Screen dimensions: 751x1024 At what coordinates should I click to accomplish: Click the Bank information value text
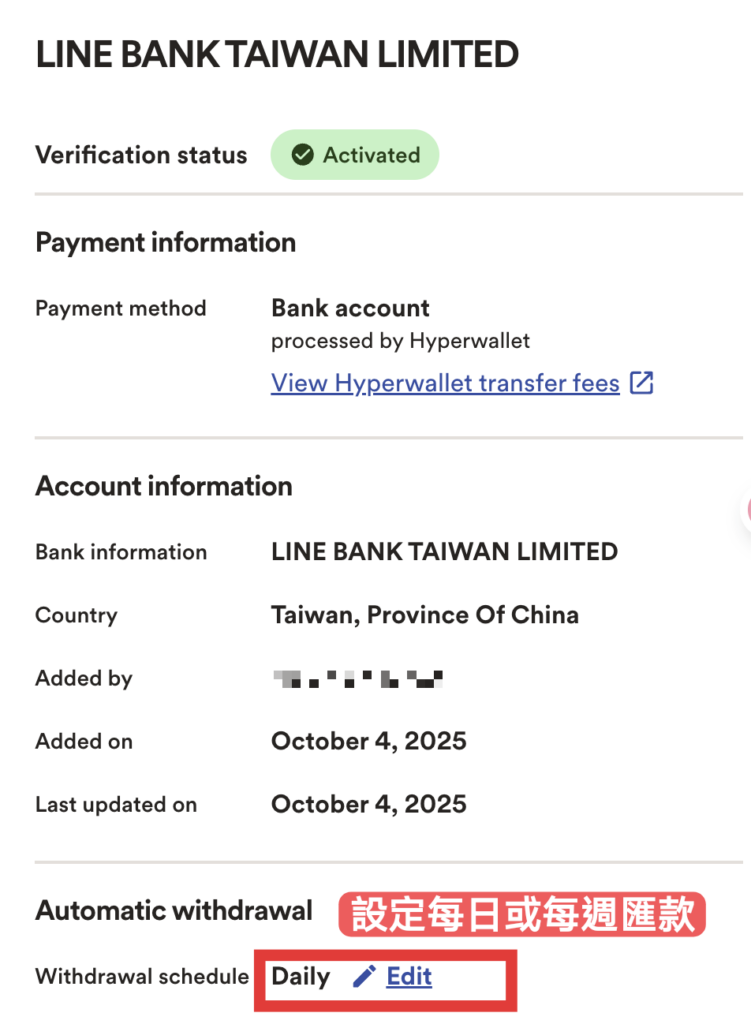click(x=444, y=551)
